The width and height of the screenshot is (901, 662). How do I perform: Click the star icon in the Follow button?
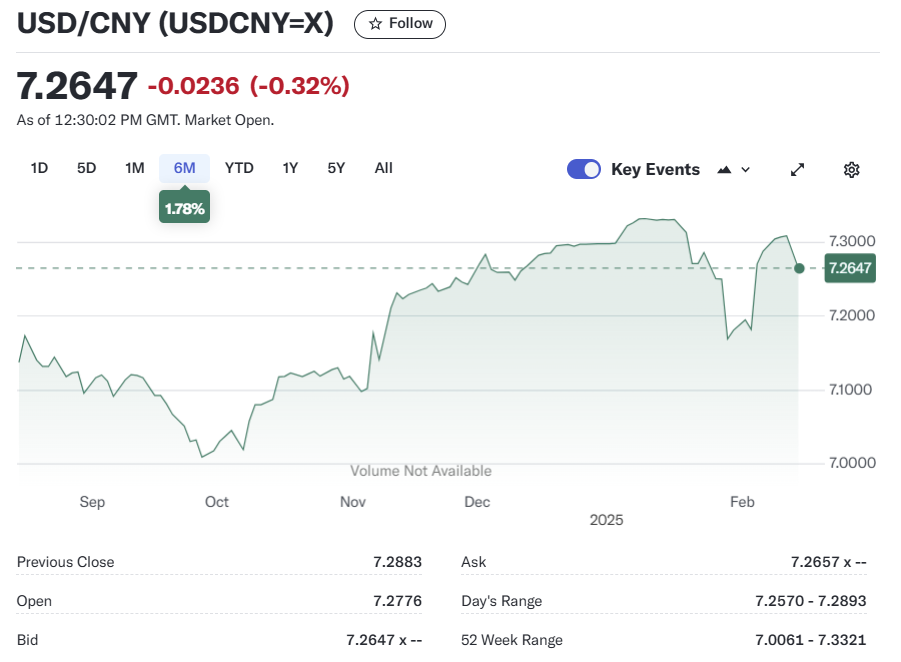[376, 24]
